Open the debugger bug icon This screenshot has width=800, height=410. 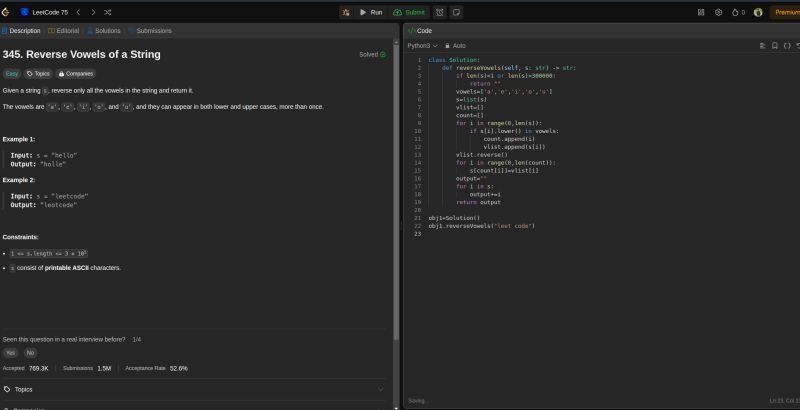[346, 12]
